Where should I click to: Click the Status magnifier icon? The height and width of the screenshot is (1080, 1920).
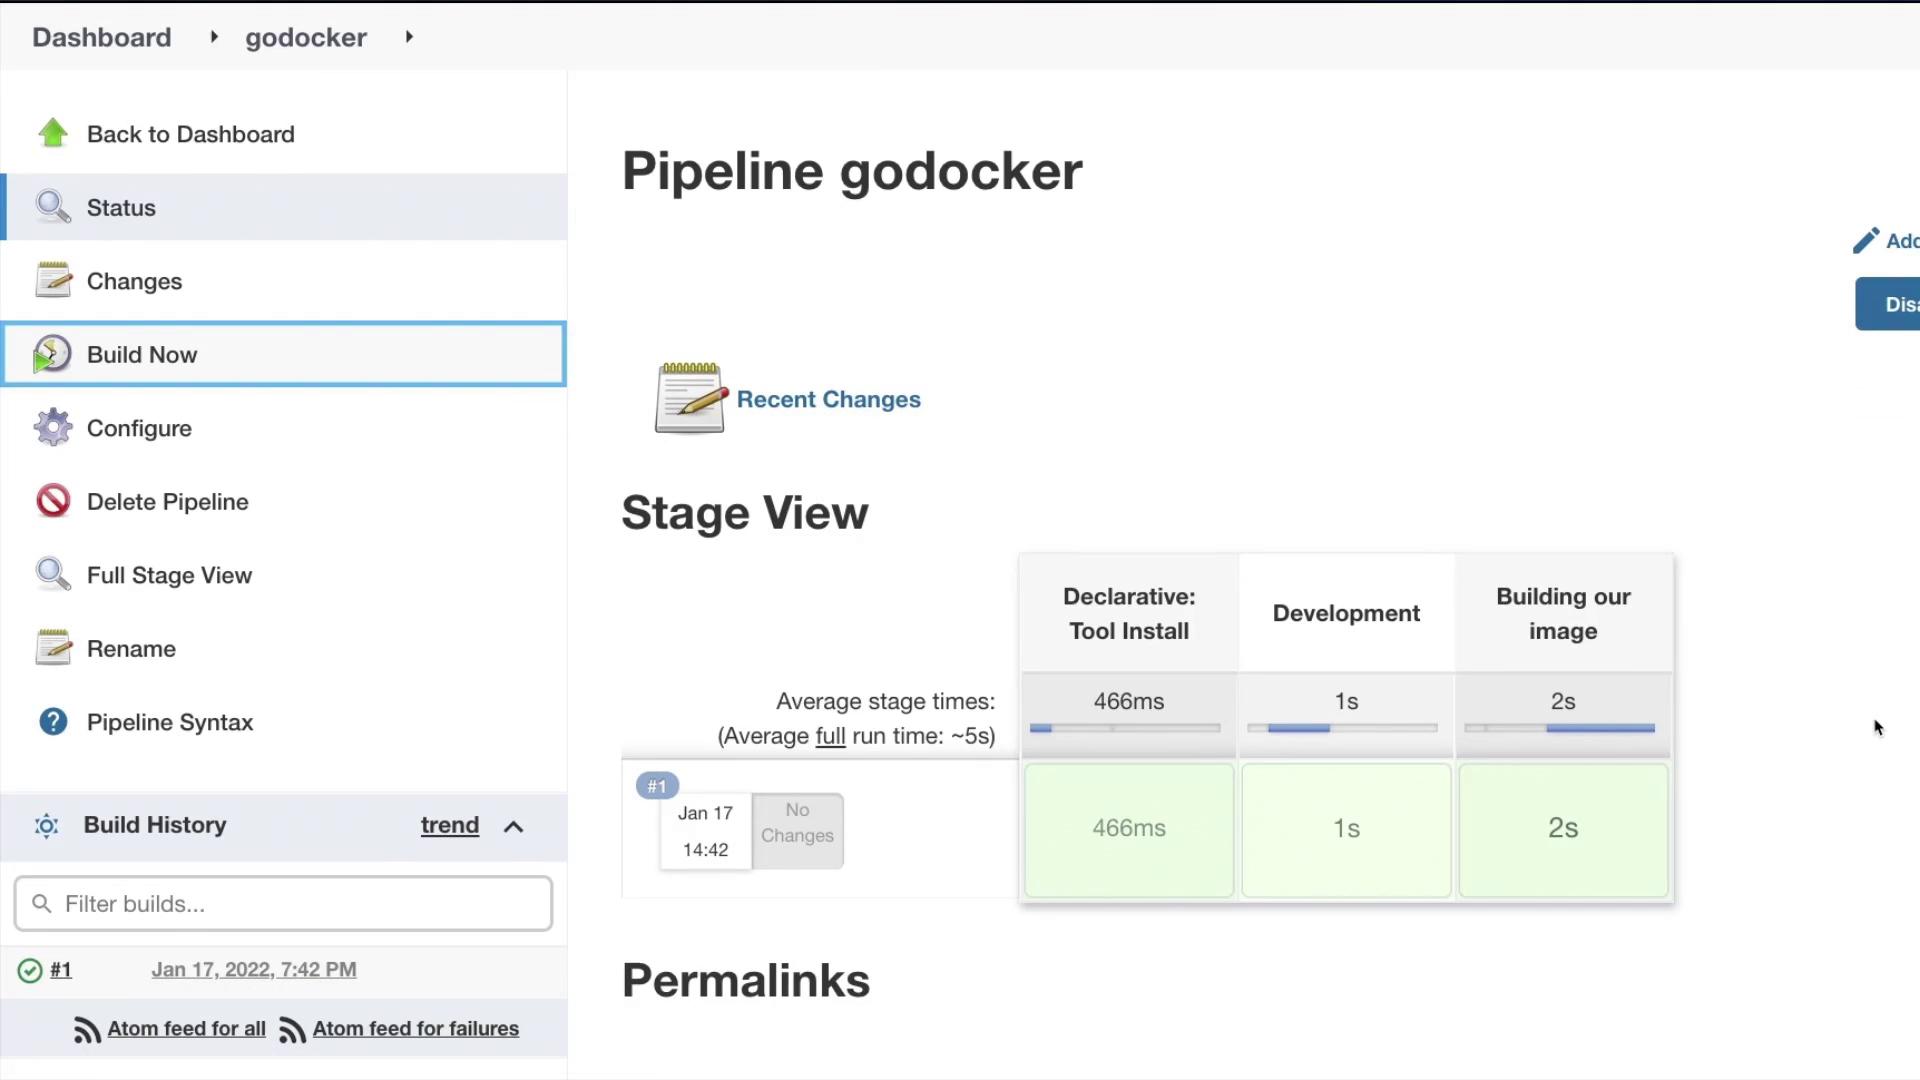[53, 207]
